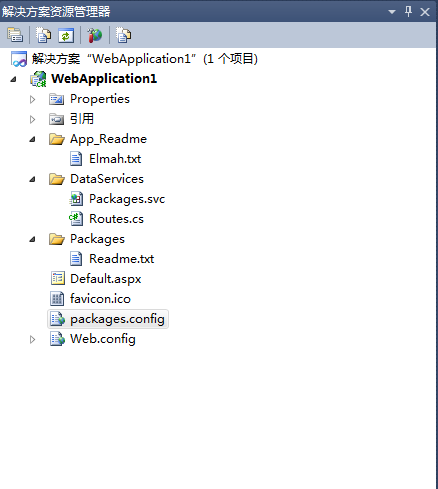Click the solution icon next to 解决方案

pos(19,59)
